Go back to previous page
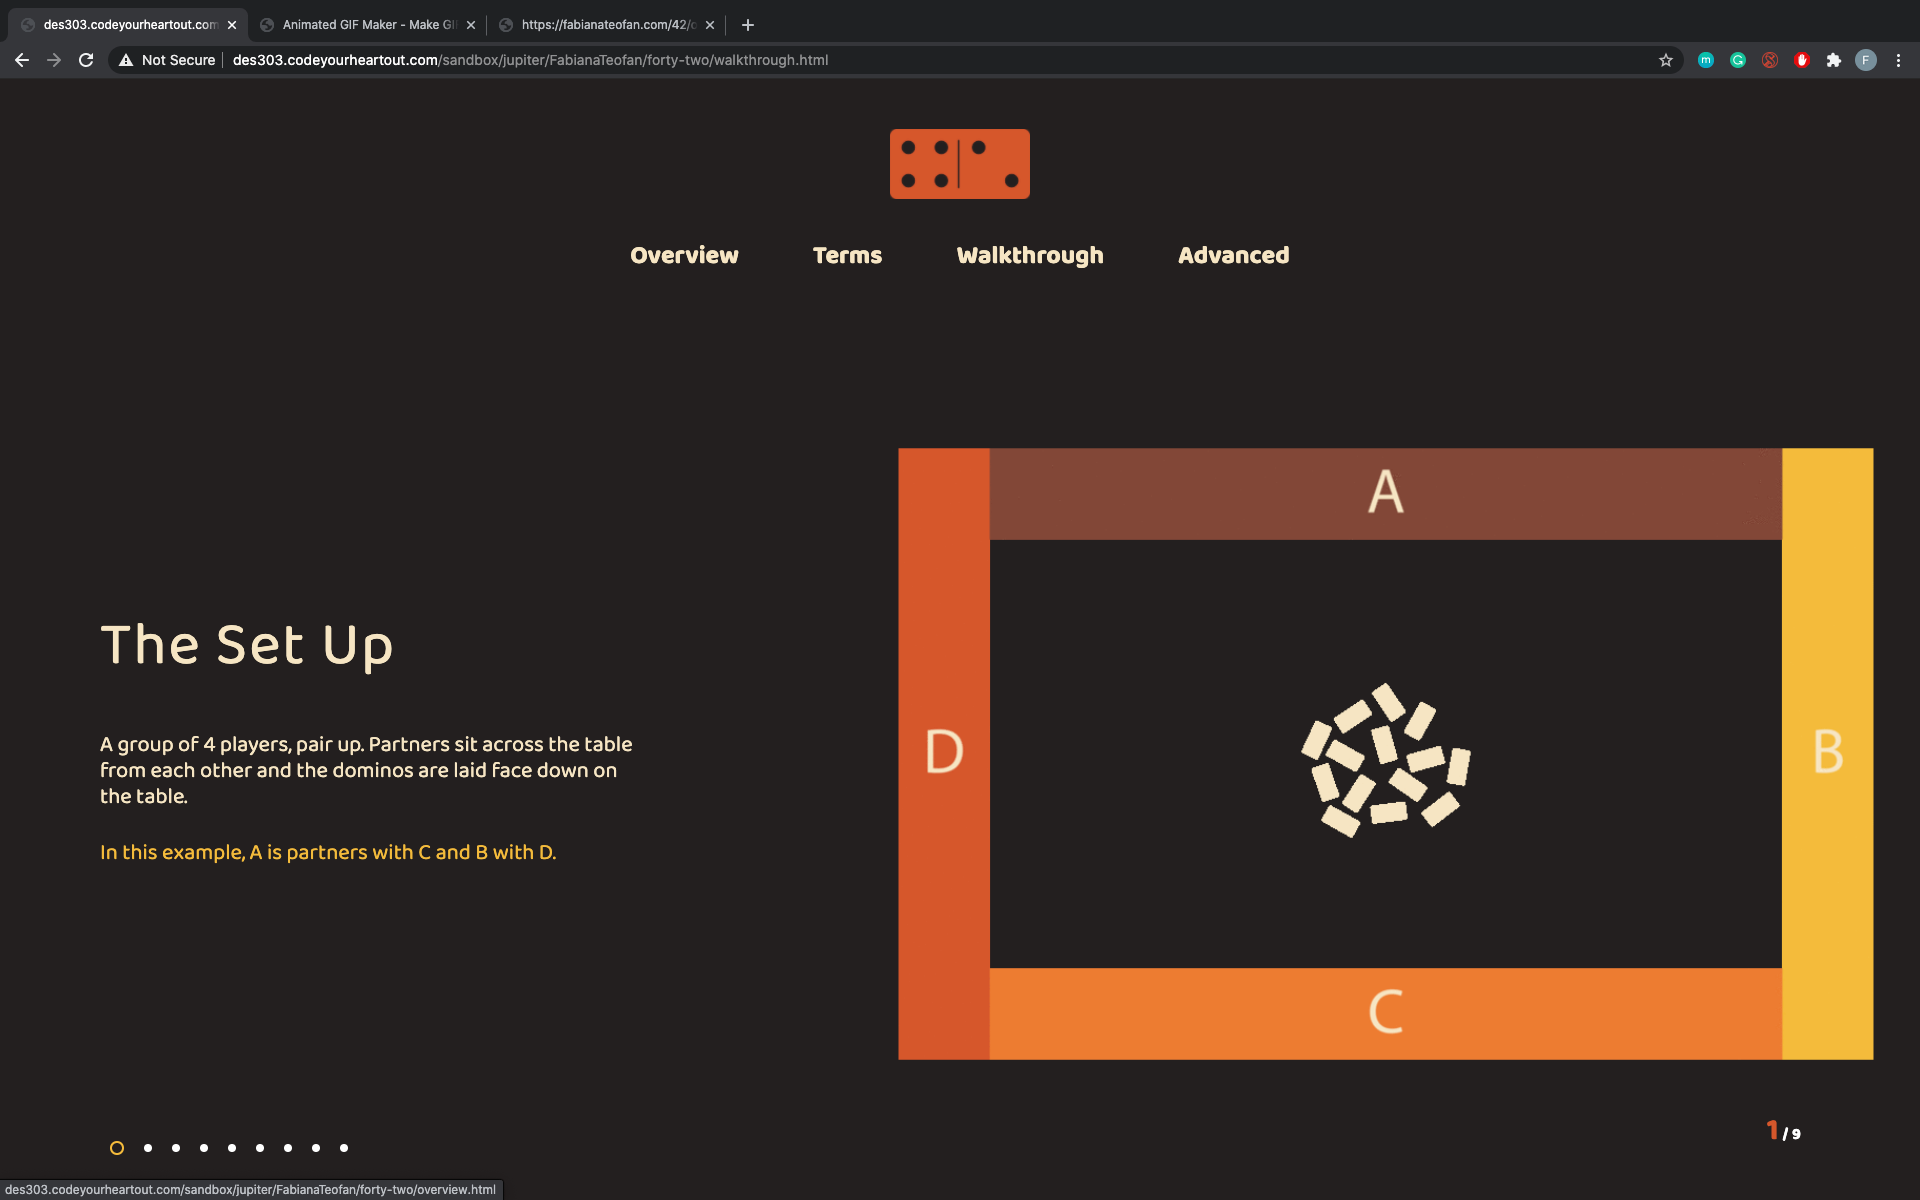Viewport: 1920px width, 1200px height. tap(22, 60)
